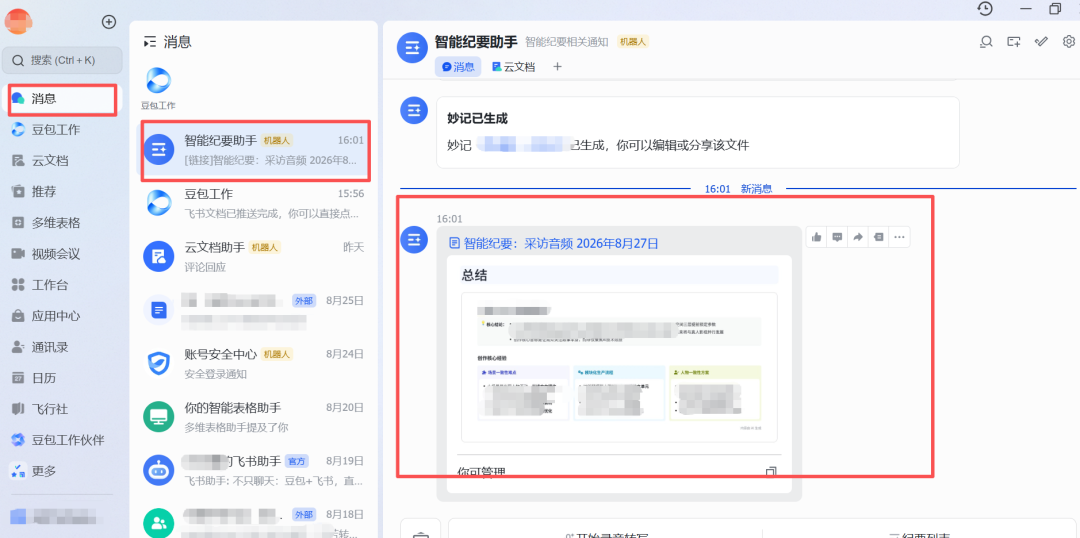
Task: Click the 应用中心 sidebar icon
Action: [19, 316]
